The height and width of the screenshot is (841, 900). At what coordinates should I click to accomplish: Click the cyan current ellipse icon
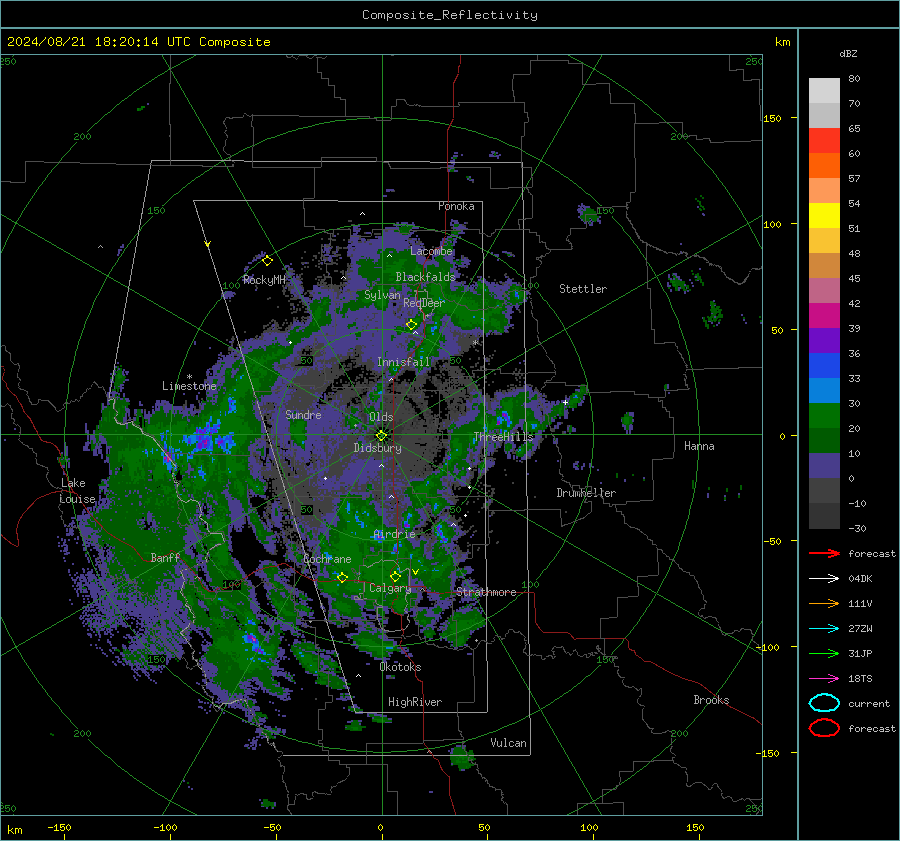pos(824,703)
